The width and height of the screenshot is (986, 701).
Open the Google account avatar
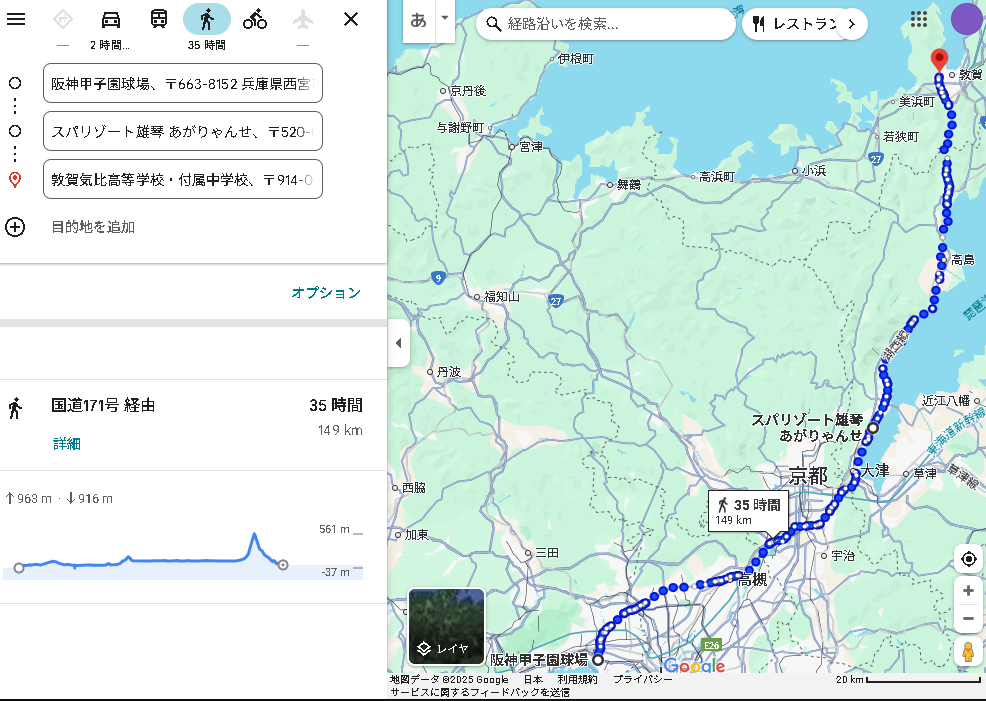(967, 19)
